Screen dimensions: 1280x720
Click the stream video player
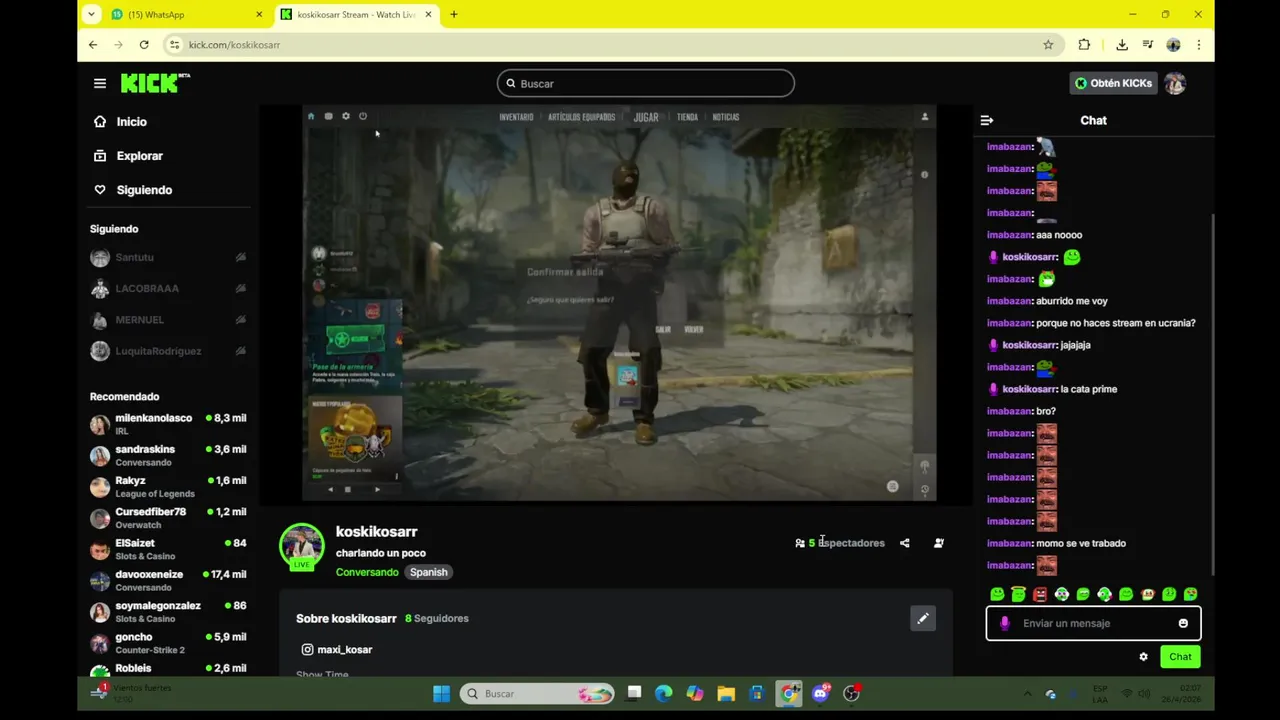[x=619, y=303]
